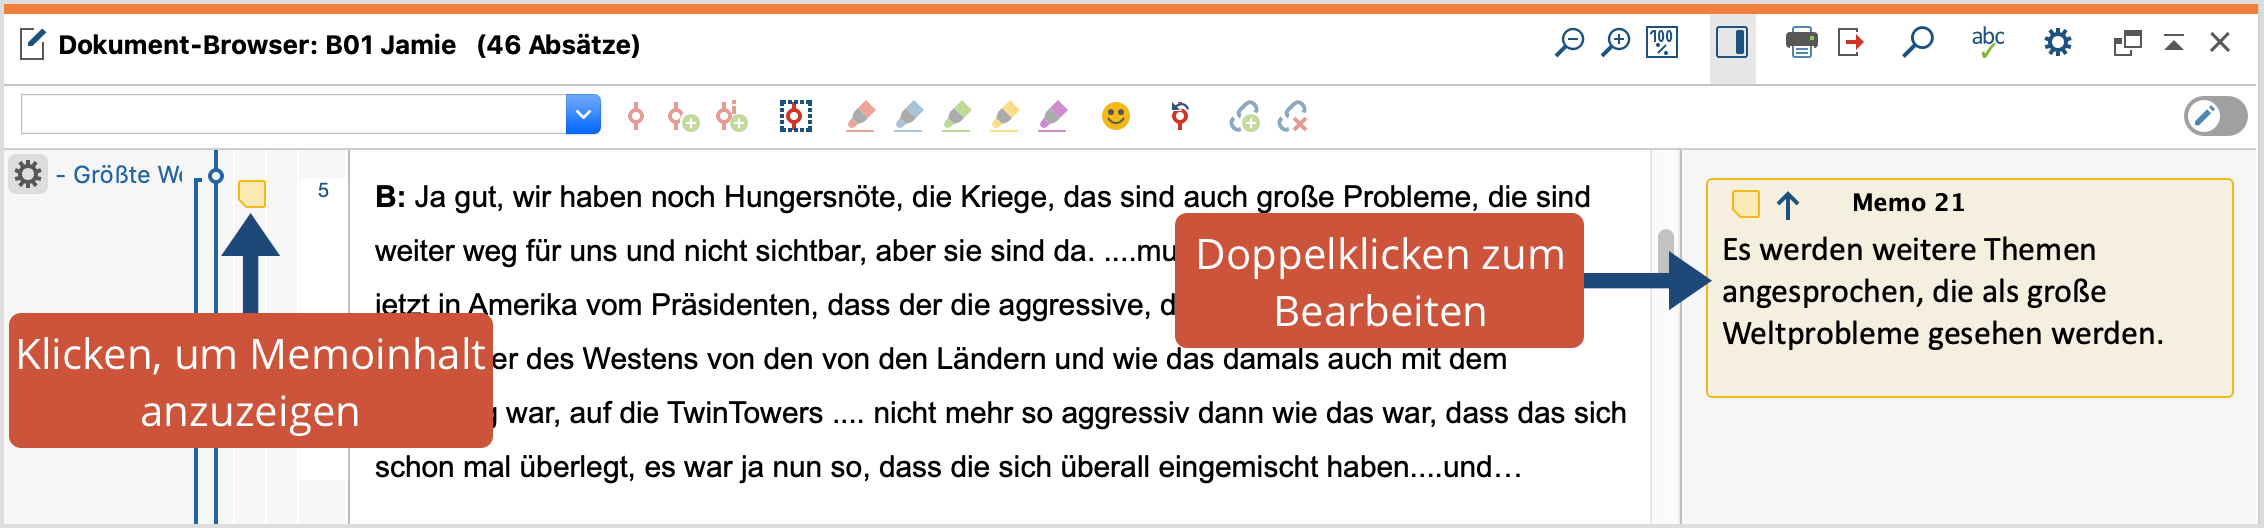Code with new code icon
The height and width of the screenshot is (528, 2264).
pos(683,117)
